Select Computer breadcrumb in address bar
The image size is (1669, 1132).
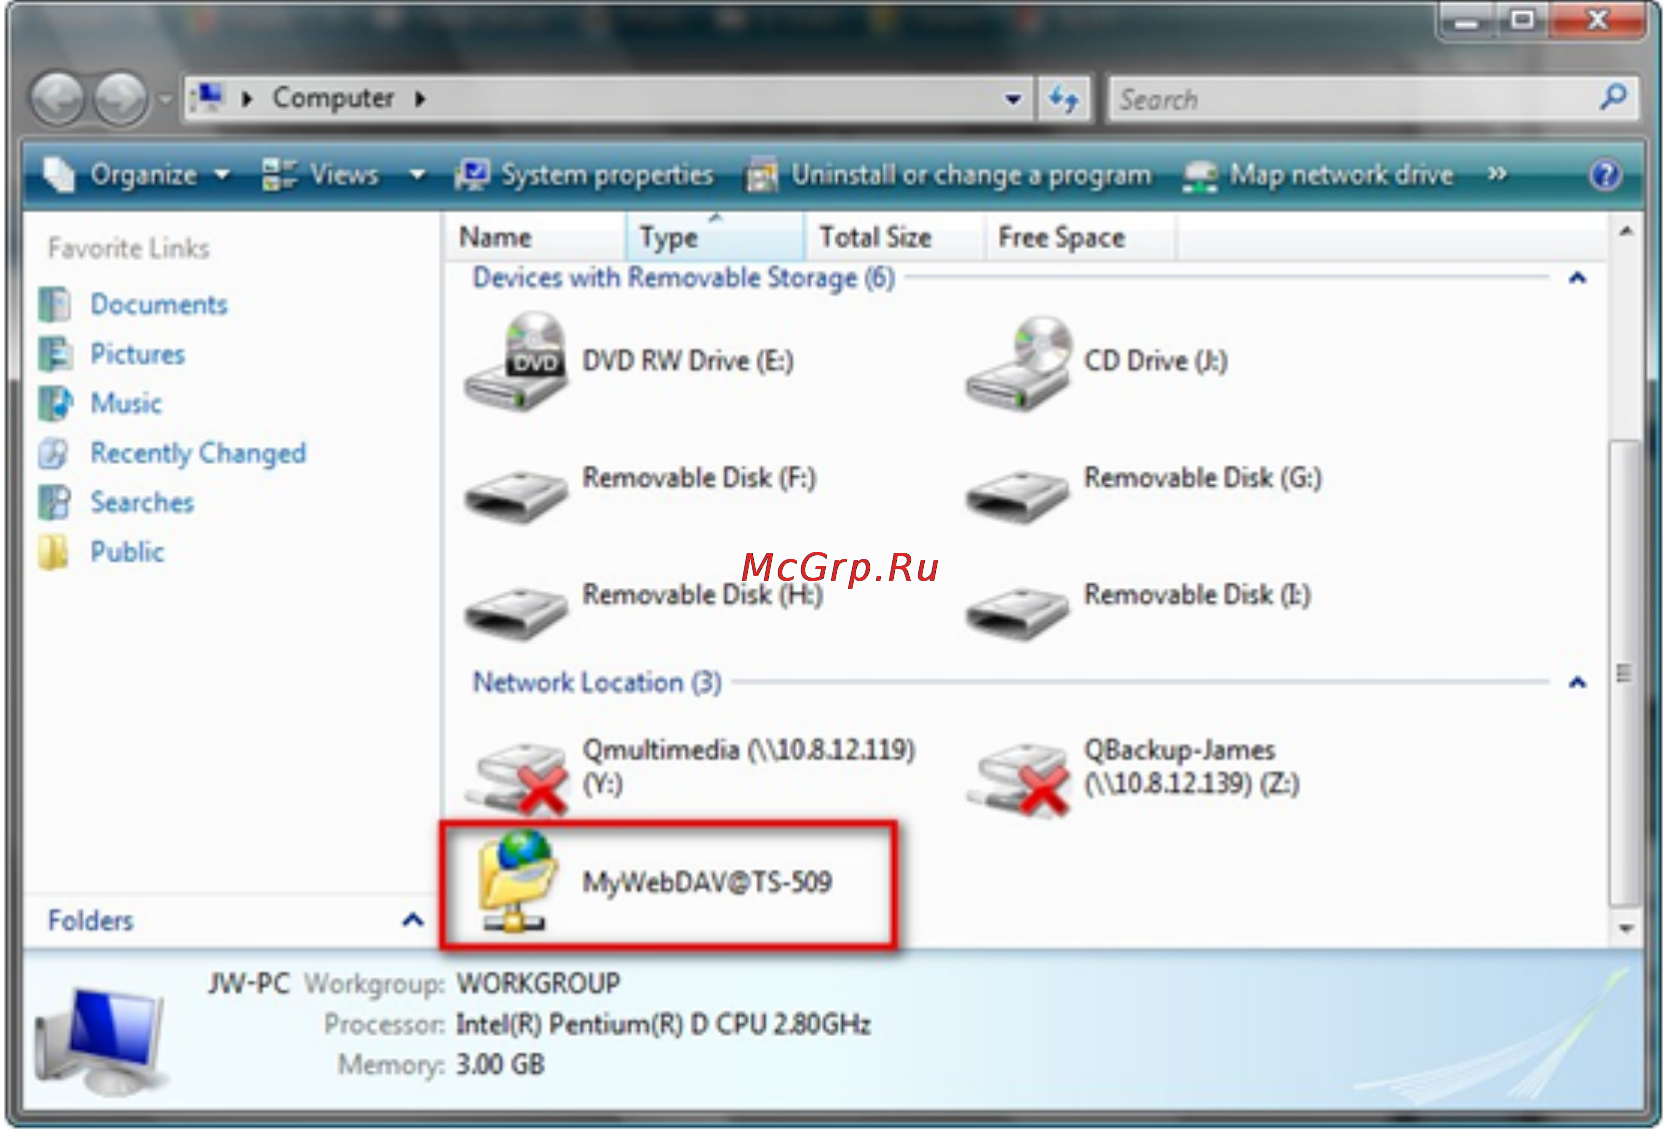pos(333,98)
